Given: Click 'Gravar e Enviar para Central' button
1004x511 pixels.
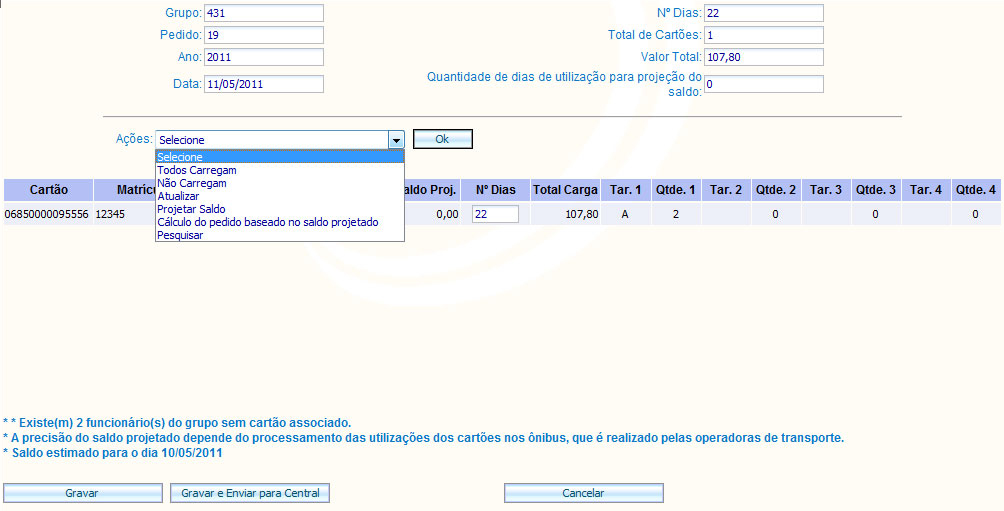Looking at the screenshot, I should coord(250,493).
